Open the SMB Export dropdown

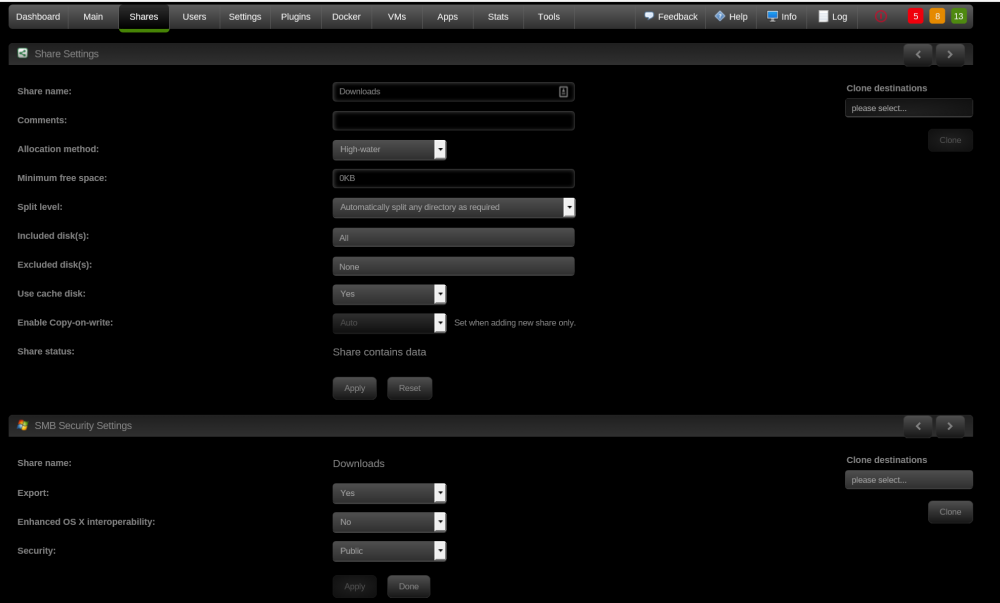coord(389,493)
